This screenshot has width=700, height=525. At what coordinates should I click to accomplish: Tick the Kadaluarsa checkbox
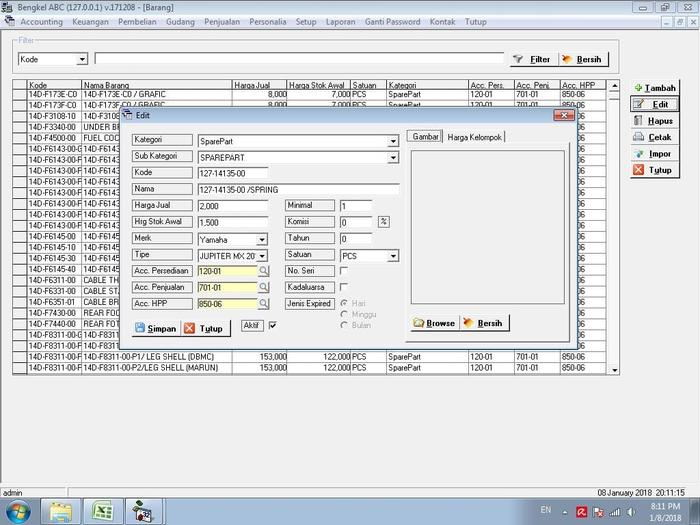(345, 287)
